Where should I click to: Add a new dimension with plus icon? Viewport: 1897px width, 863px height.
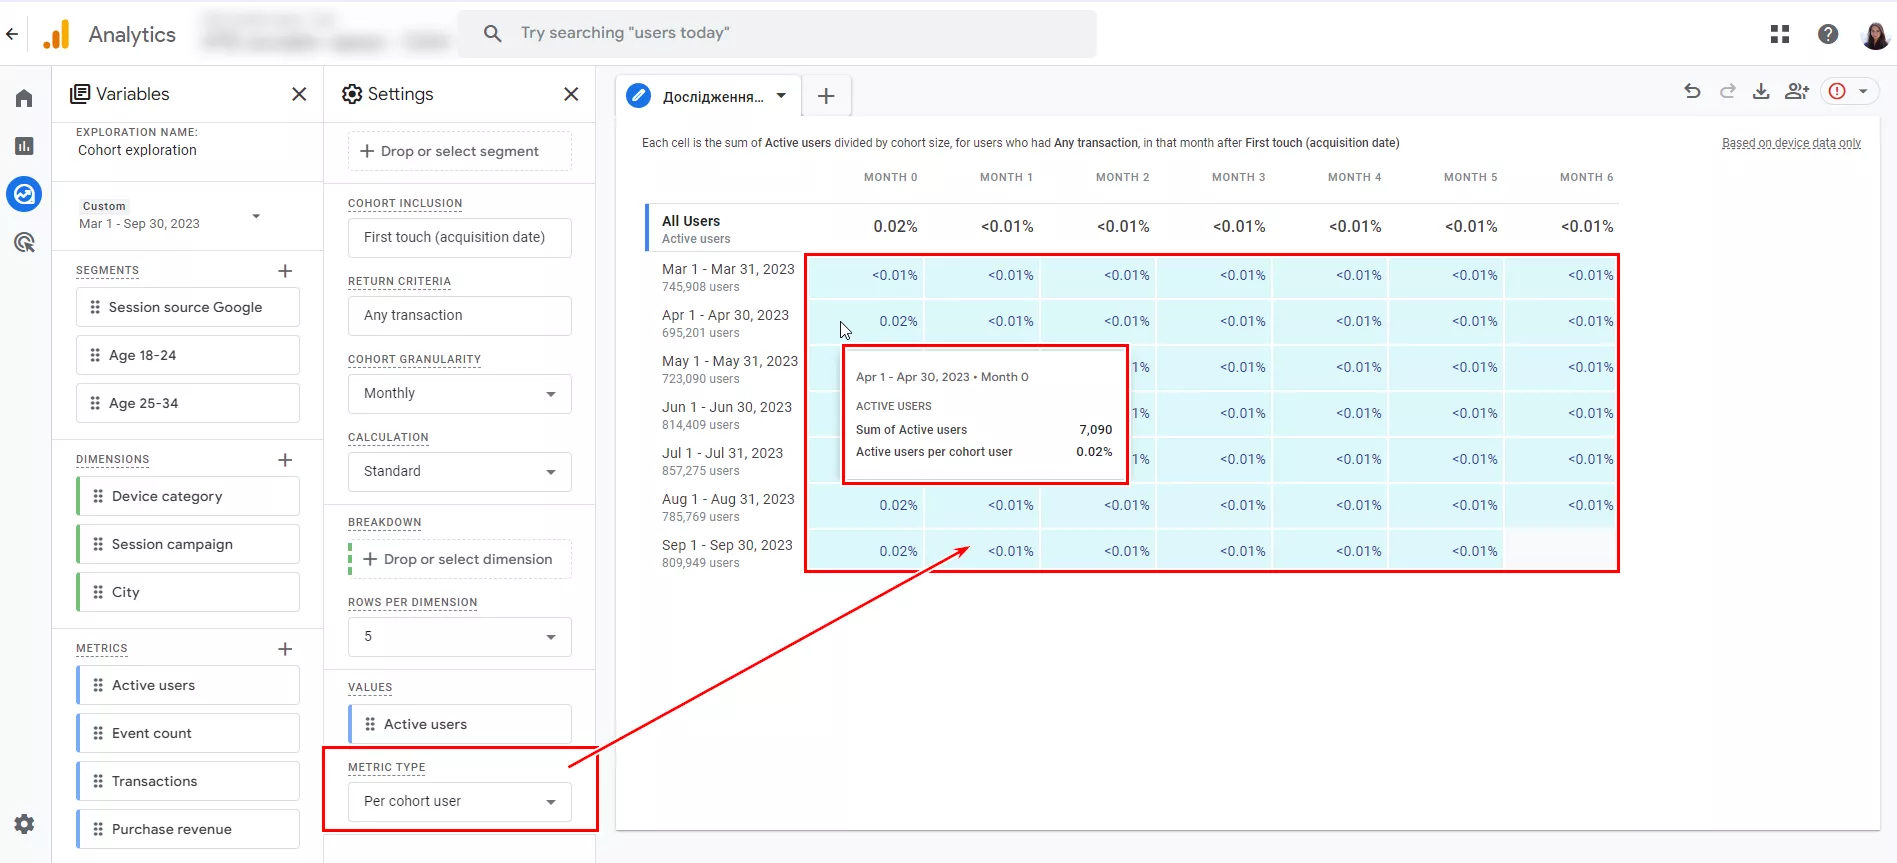point(285,460)
